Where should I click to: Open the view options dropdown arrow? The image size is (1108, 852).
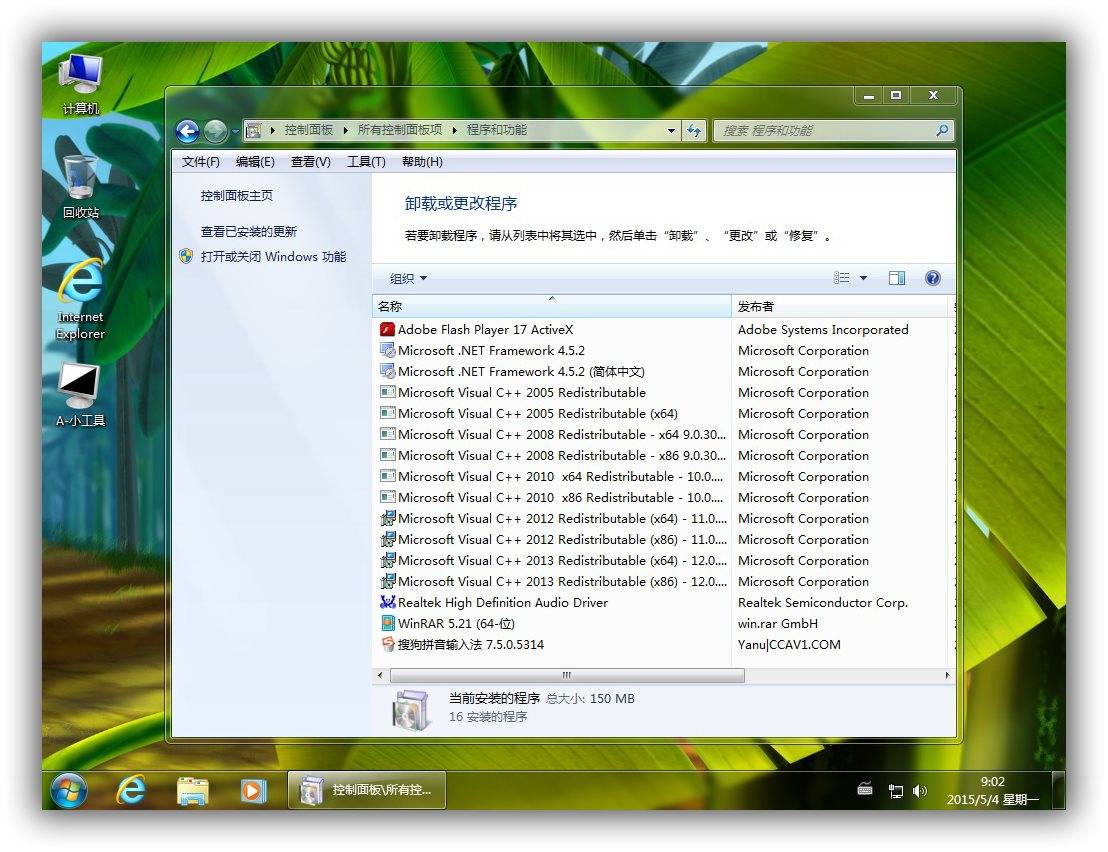pyautogui.click(x=864, y=278)
